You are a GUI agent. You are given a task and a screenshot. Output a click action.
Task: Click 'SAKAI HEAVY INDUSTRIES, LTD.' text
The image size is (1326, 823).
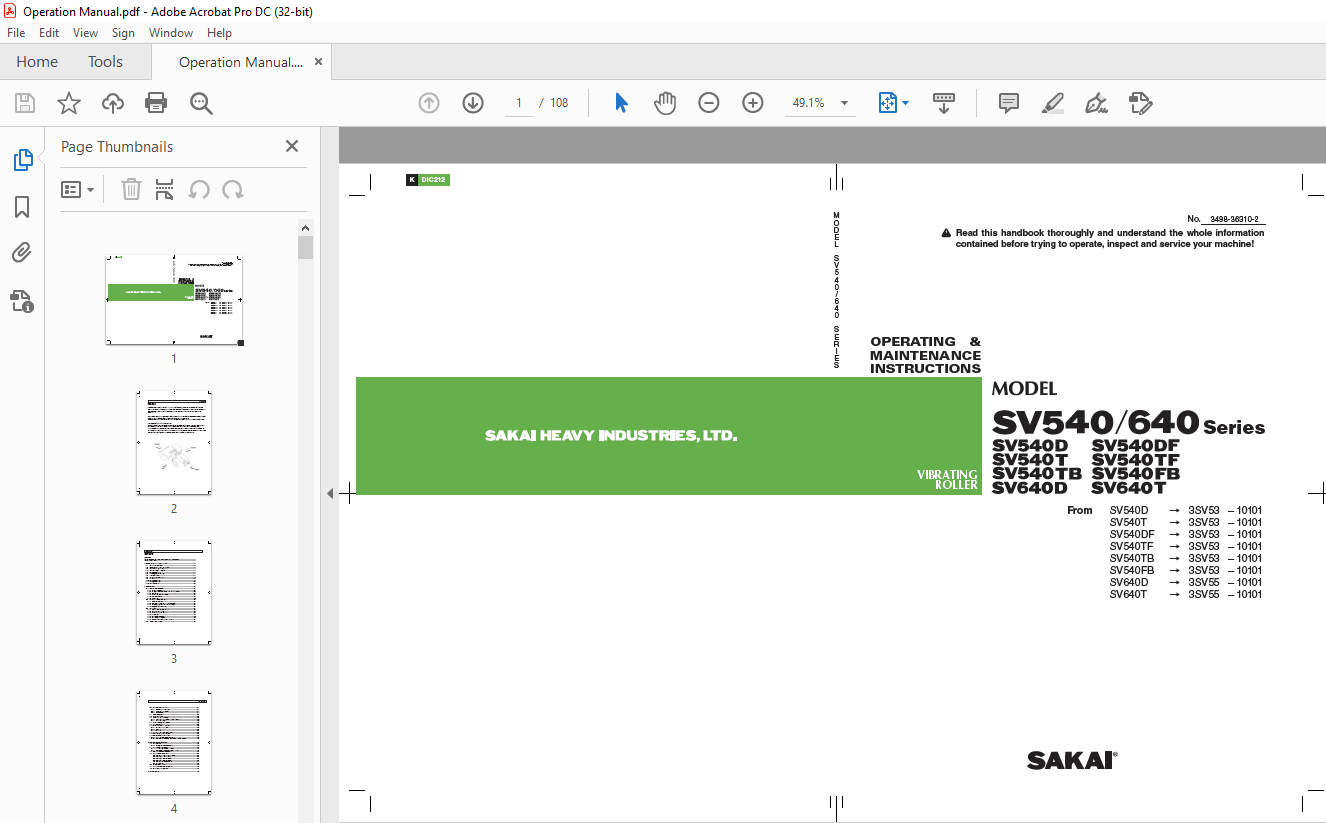point(611,436)
